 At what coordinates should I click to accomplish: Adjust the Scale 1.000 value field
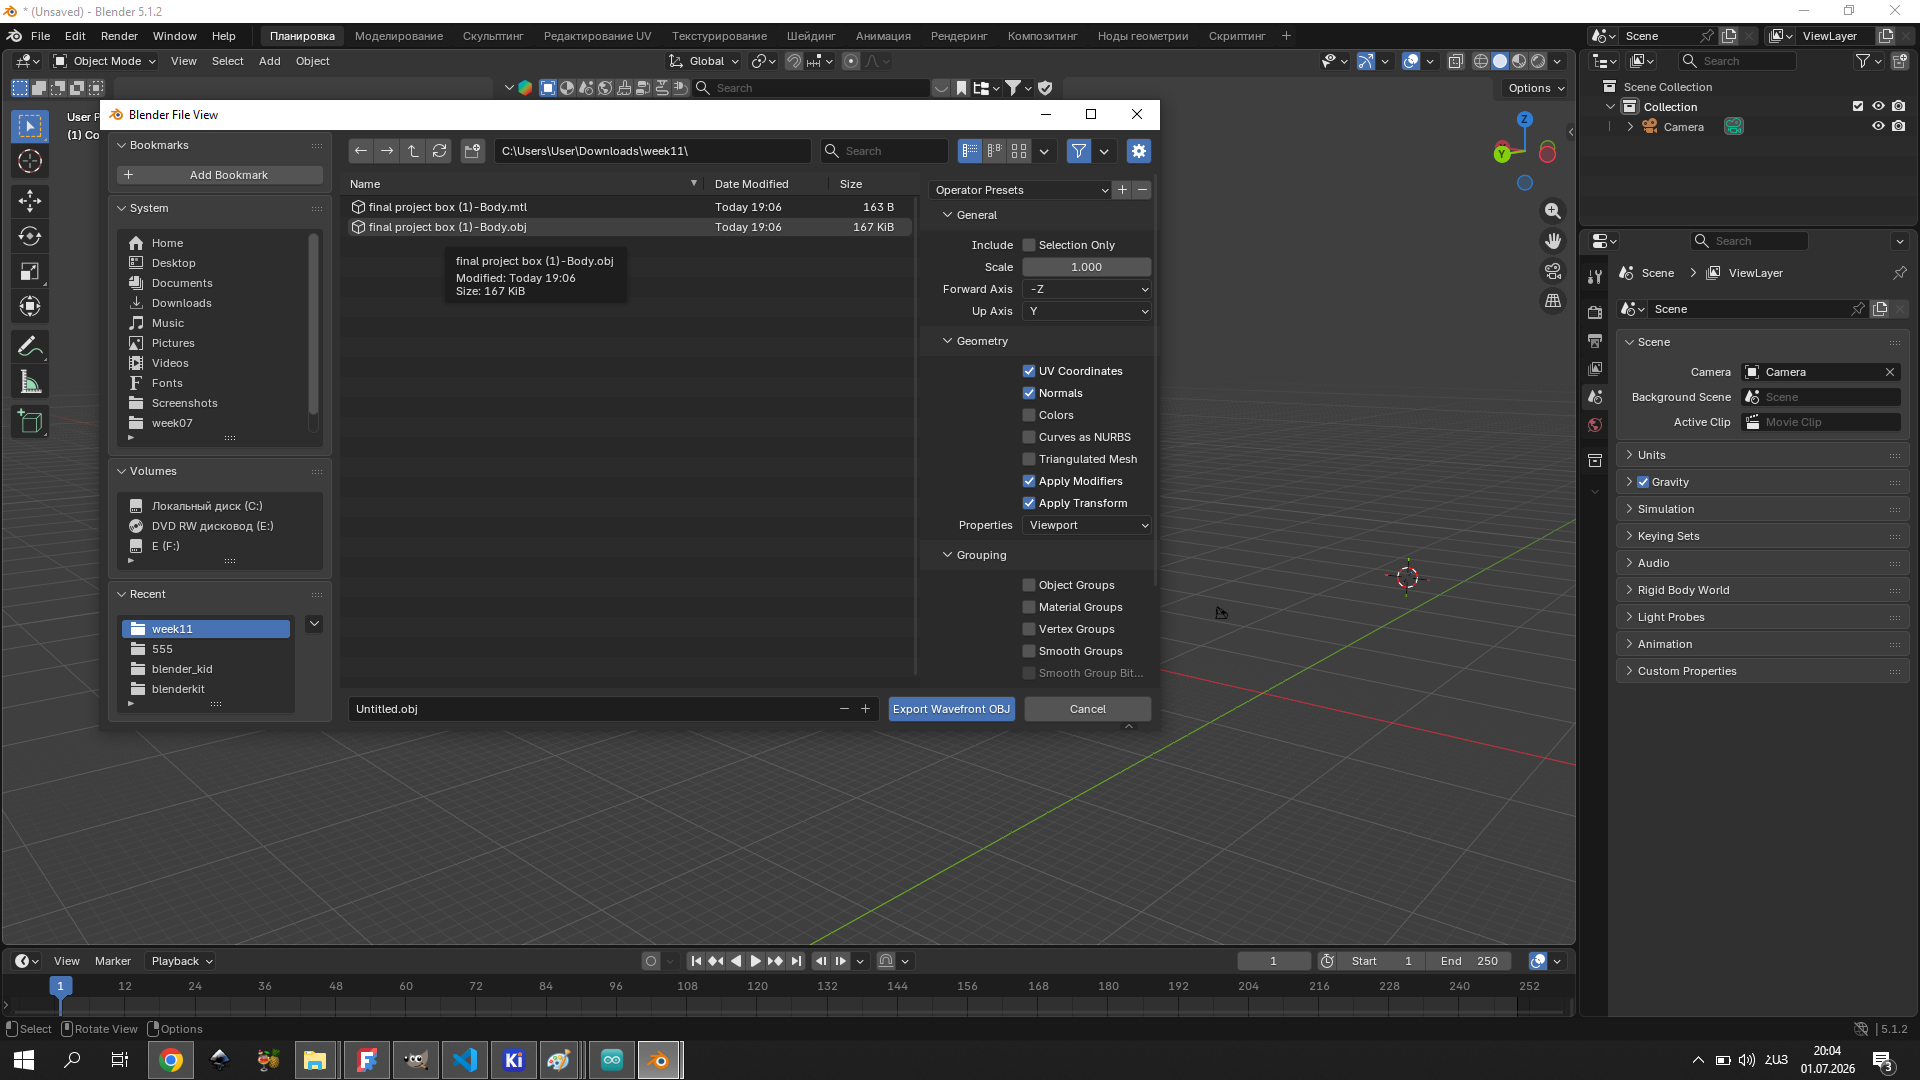tap(1087, 267)
